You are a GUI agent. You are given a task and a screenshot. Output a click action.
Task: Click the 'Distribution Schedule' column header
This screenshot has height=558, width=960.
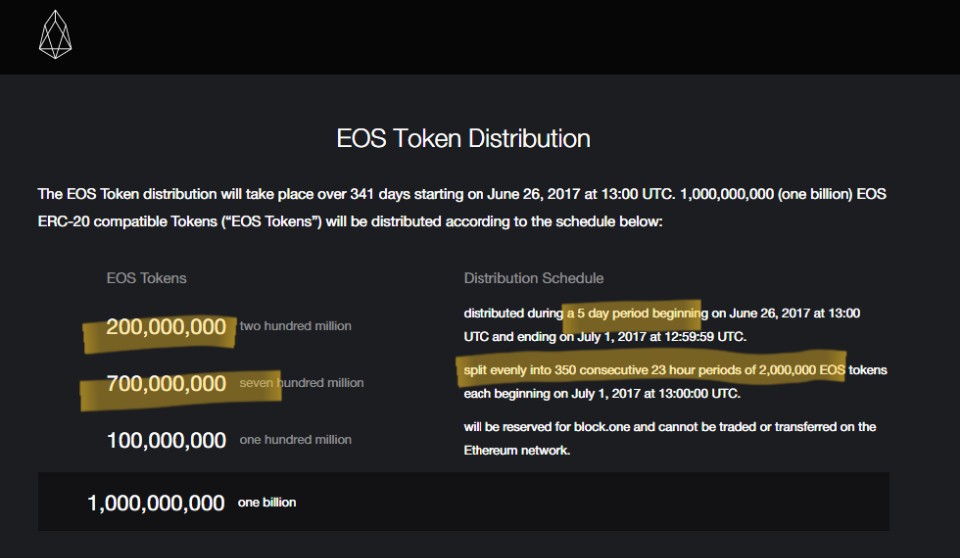click(x=533, y=278)
